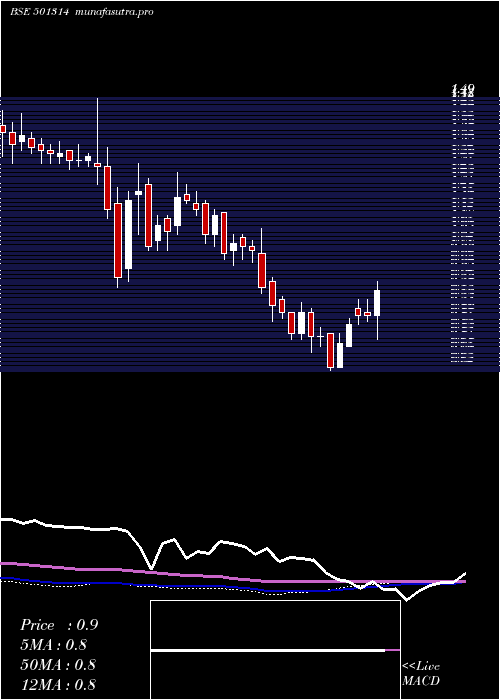Select the 5MA : 0.8 value
Viewport: 500px width, 700px height.
coord(54,645)
